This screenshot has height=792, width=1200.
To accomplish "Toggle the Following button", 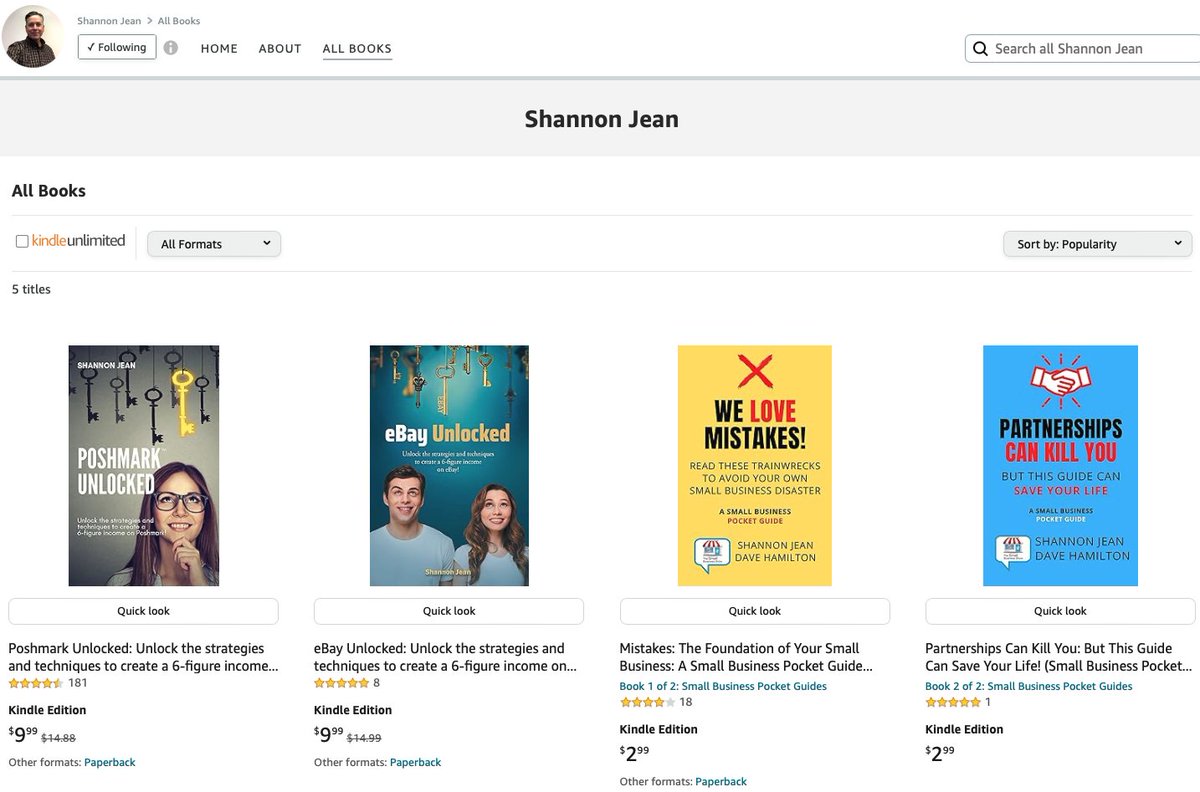I will [117, 47].
